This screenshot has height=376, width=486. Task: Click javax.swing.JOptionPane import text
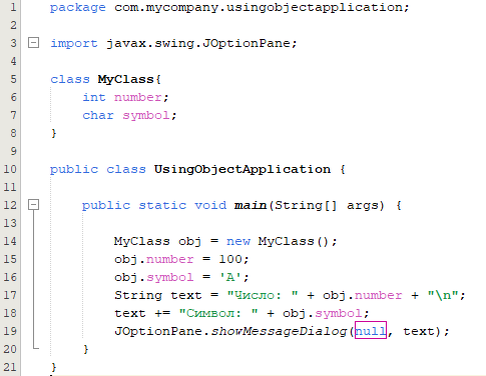(198, 43)
